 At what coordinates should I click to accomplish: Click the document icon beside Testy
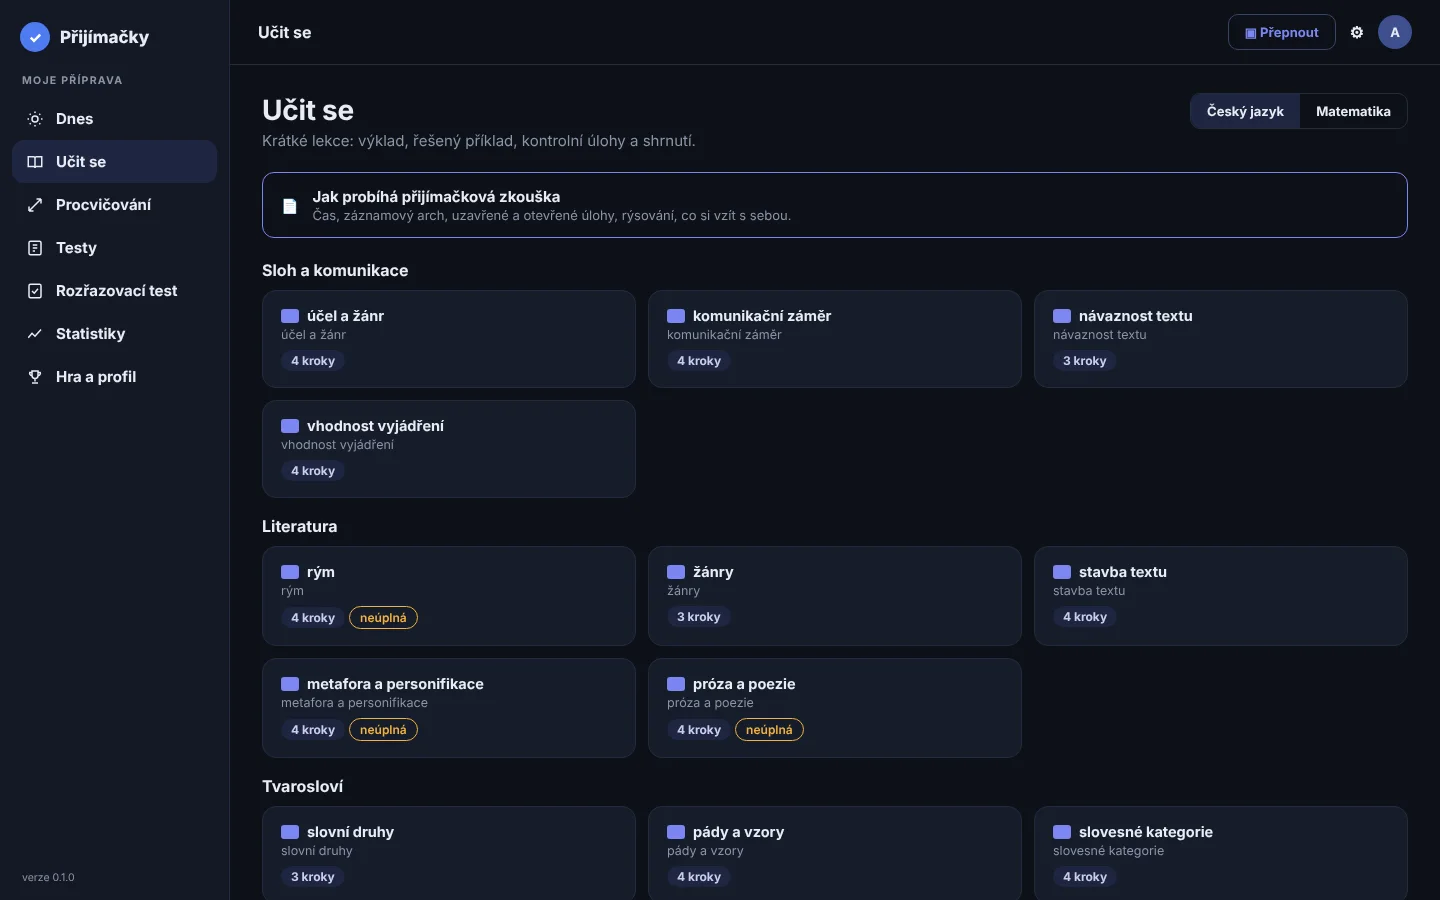tap(35, 248)
